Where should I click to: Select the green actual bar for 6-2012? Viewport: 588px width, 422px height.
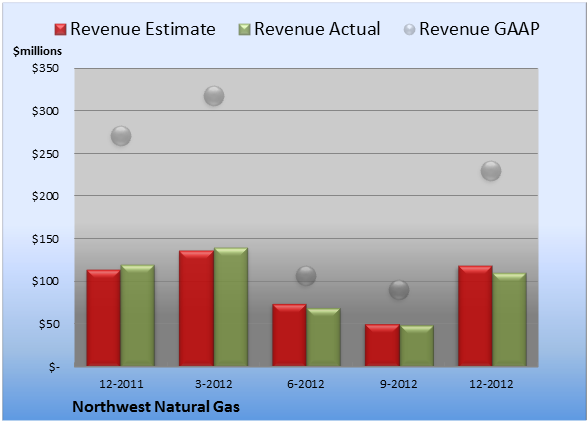323,337
